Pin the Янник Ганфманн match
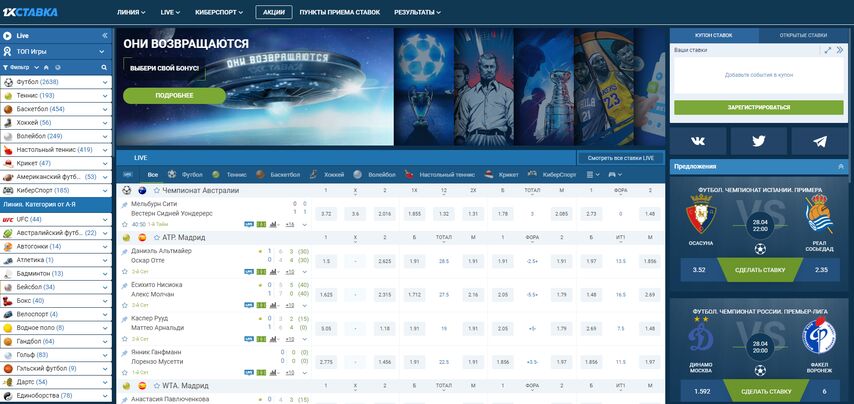The image size is (854, 404). click(124, 353)
